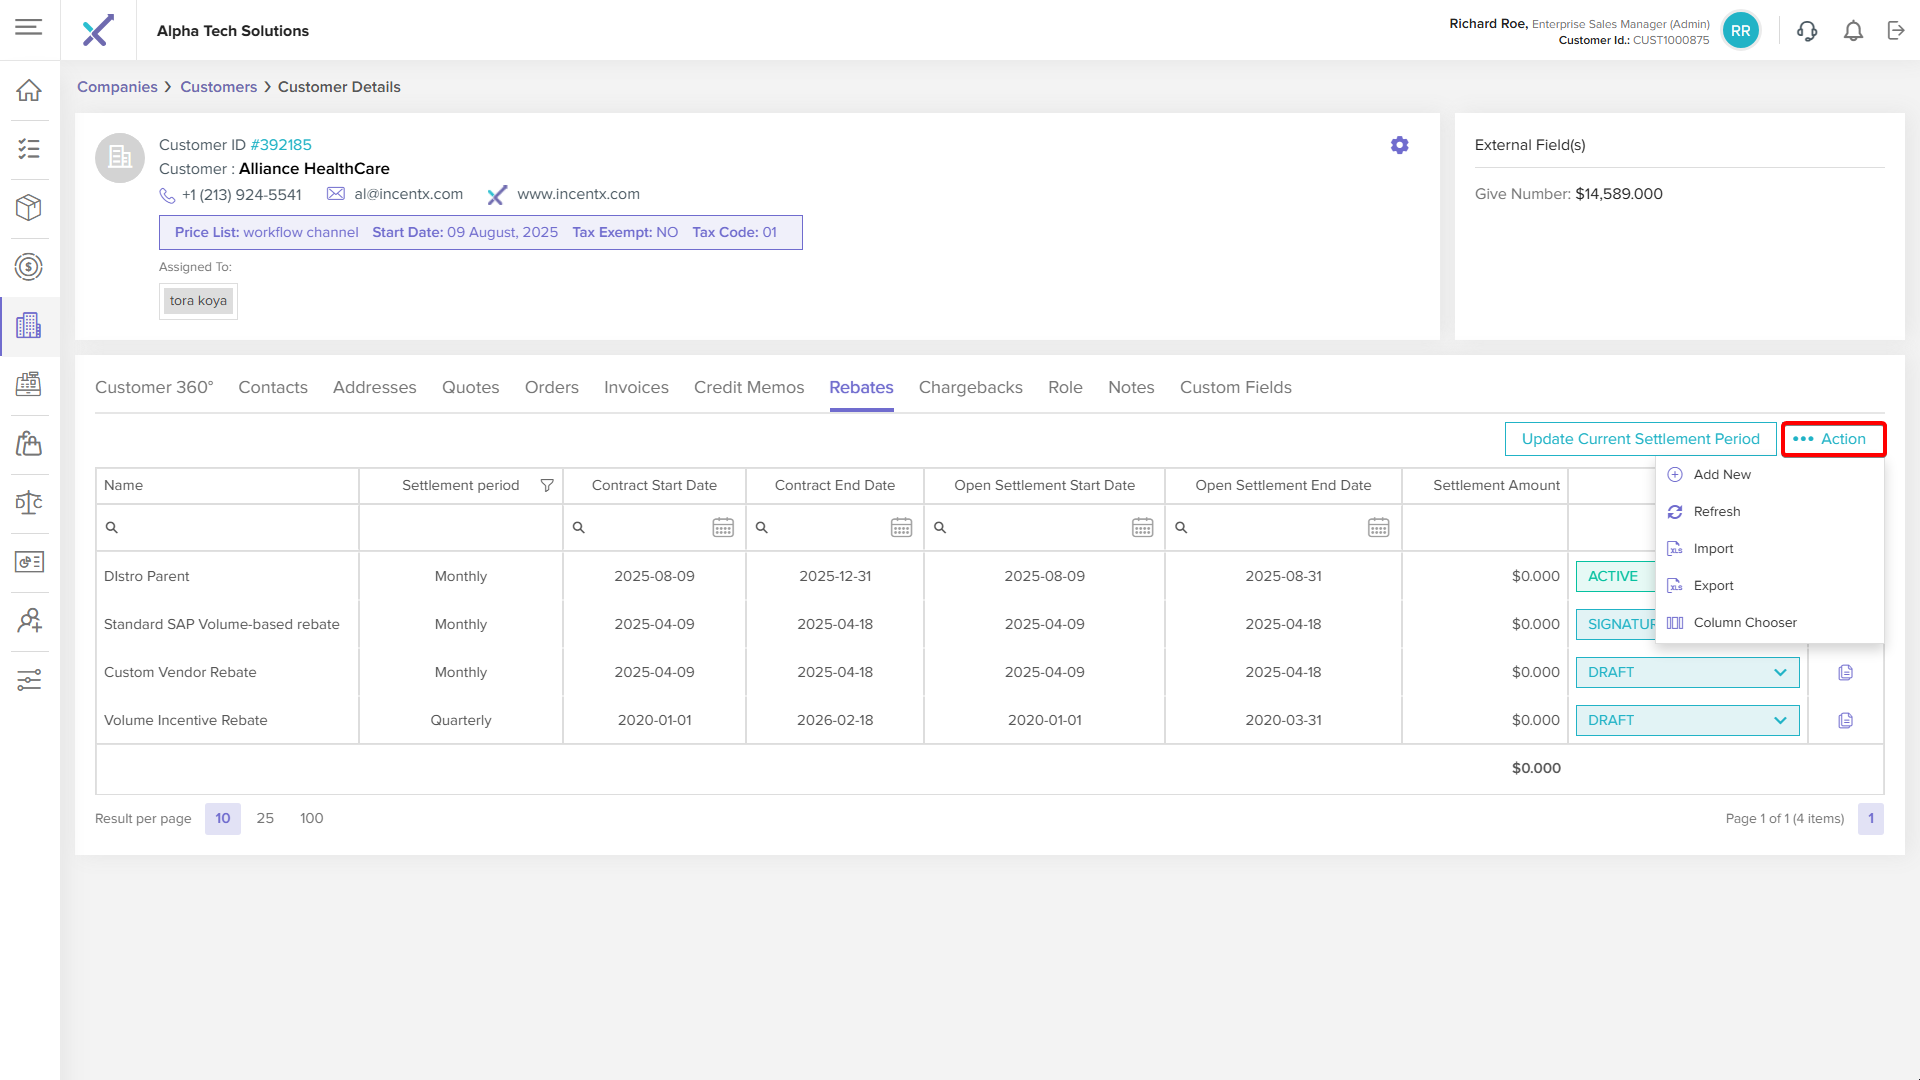Expand DRAFT status dropdown for Volume Incentive Rebate

click(1780, 720)
